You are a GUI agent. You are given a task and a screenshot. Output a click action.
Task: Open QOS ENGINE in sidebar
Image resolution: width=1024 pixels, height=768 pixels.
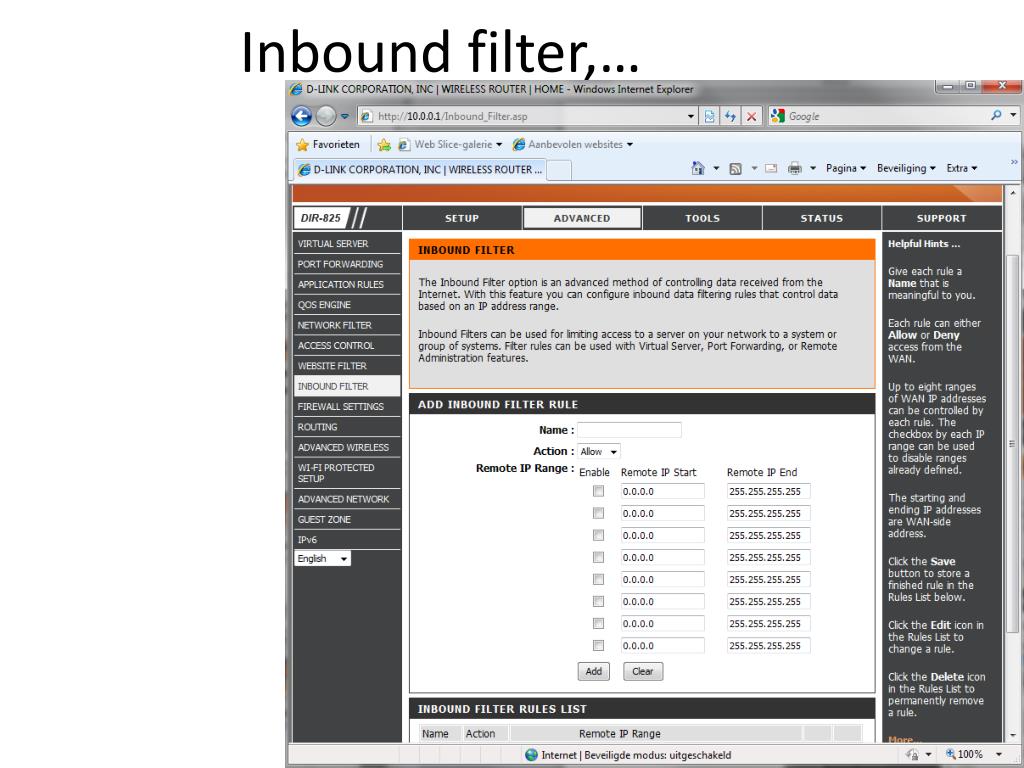(347, 304)
